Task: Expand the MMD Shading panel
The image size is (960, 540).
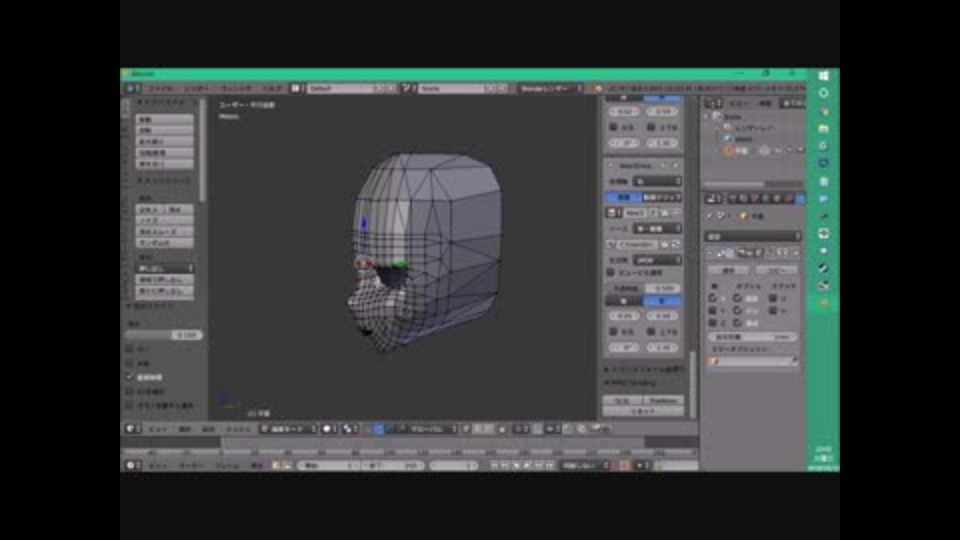Action: click(631, 382)
